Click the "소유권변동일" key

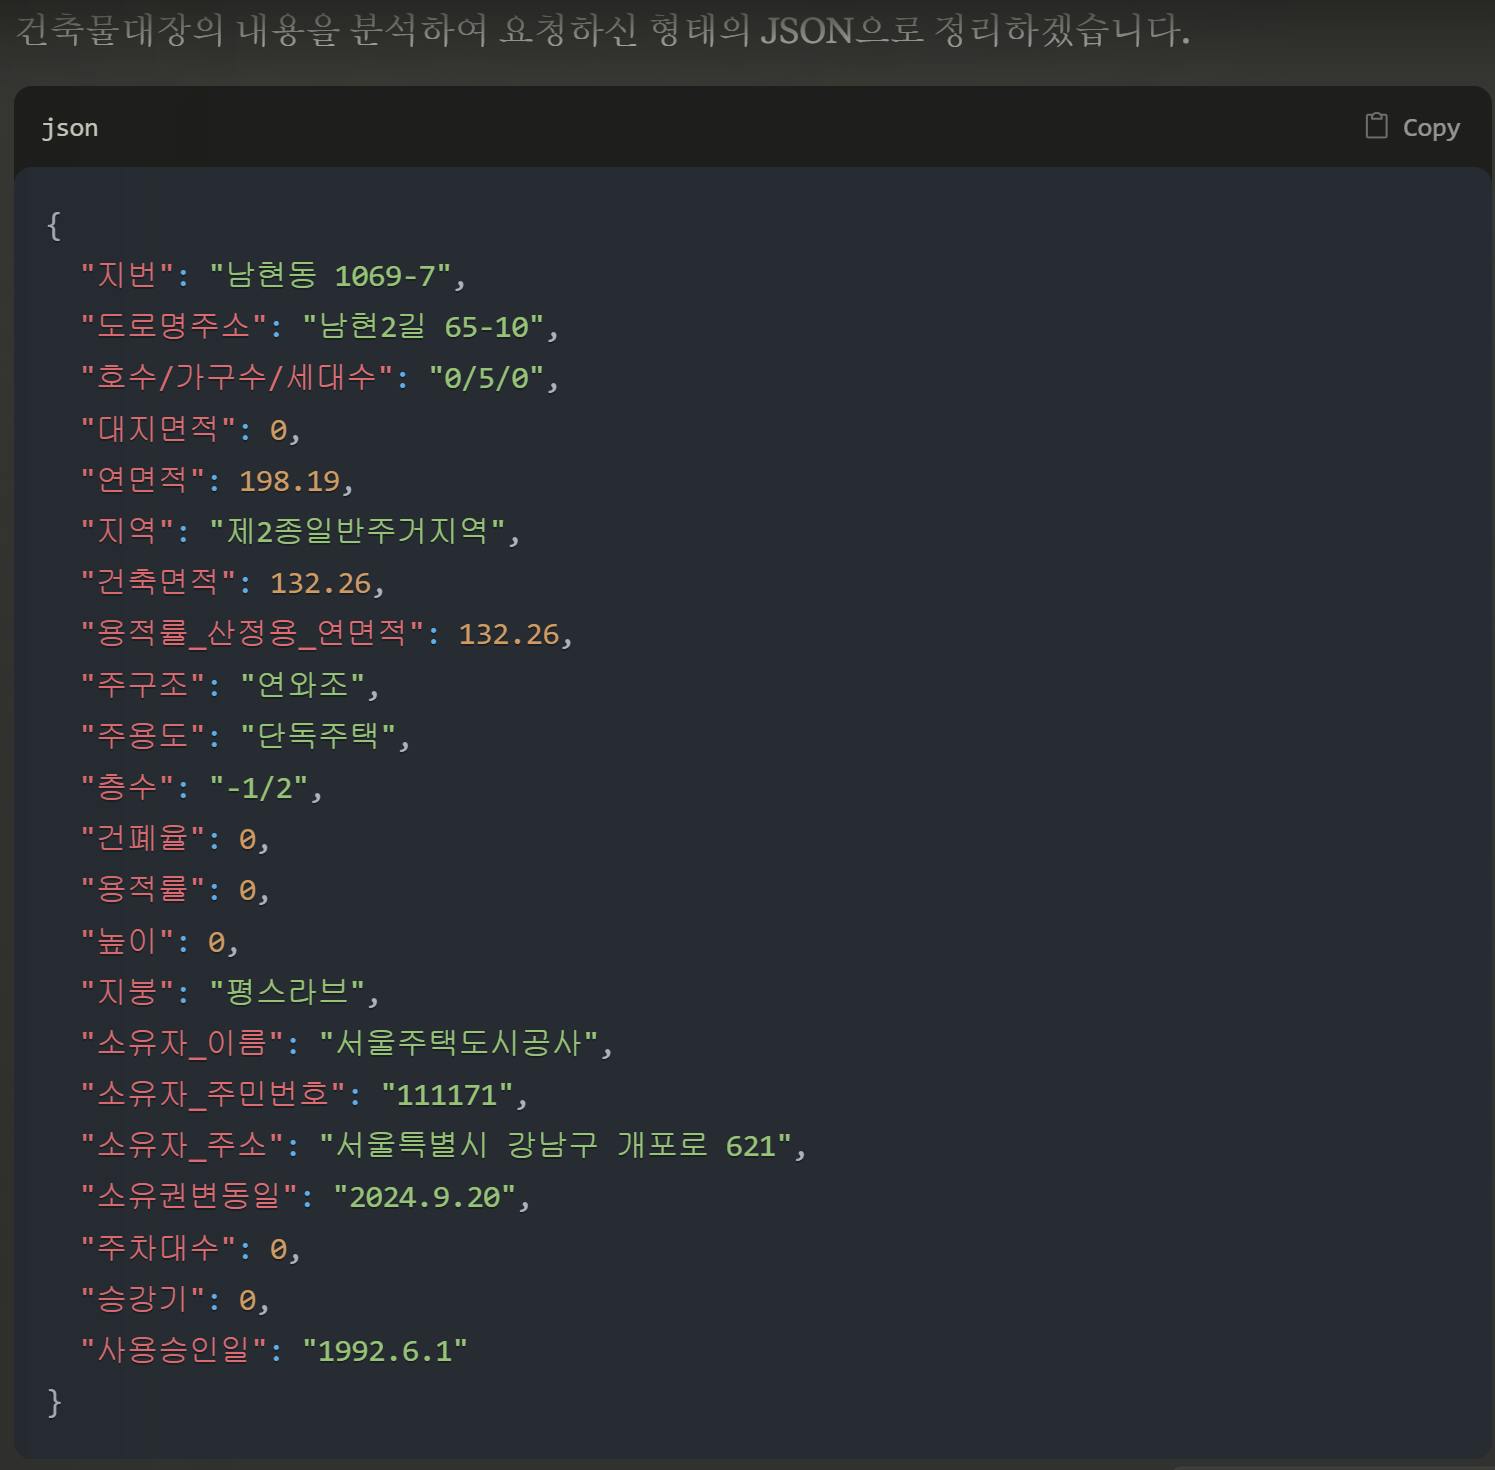click(x=190, y=1197)
